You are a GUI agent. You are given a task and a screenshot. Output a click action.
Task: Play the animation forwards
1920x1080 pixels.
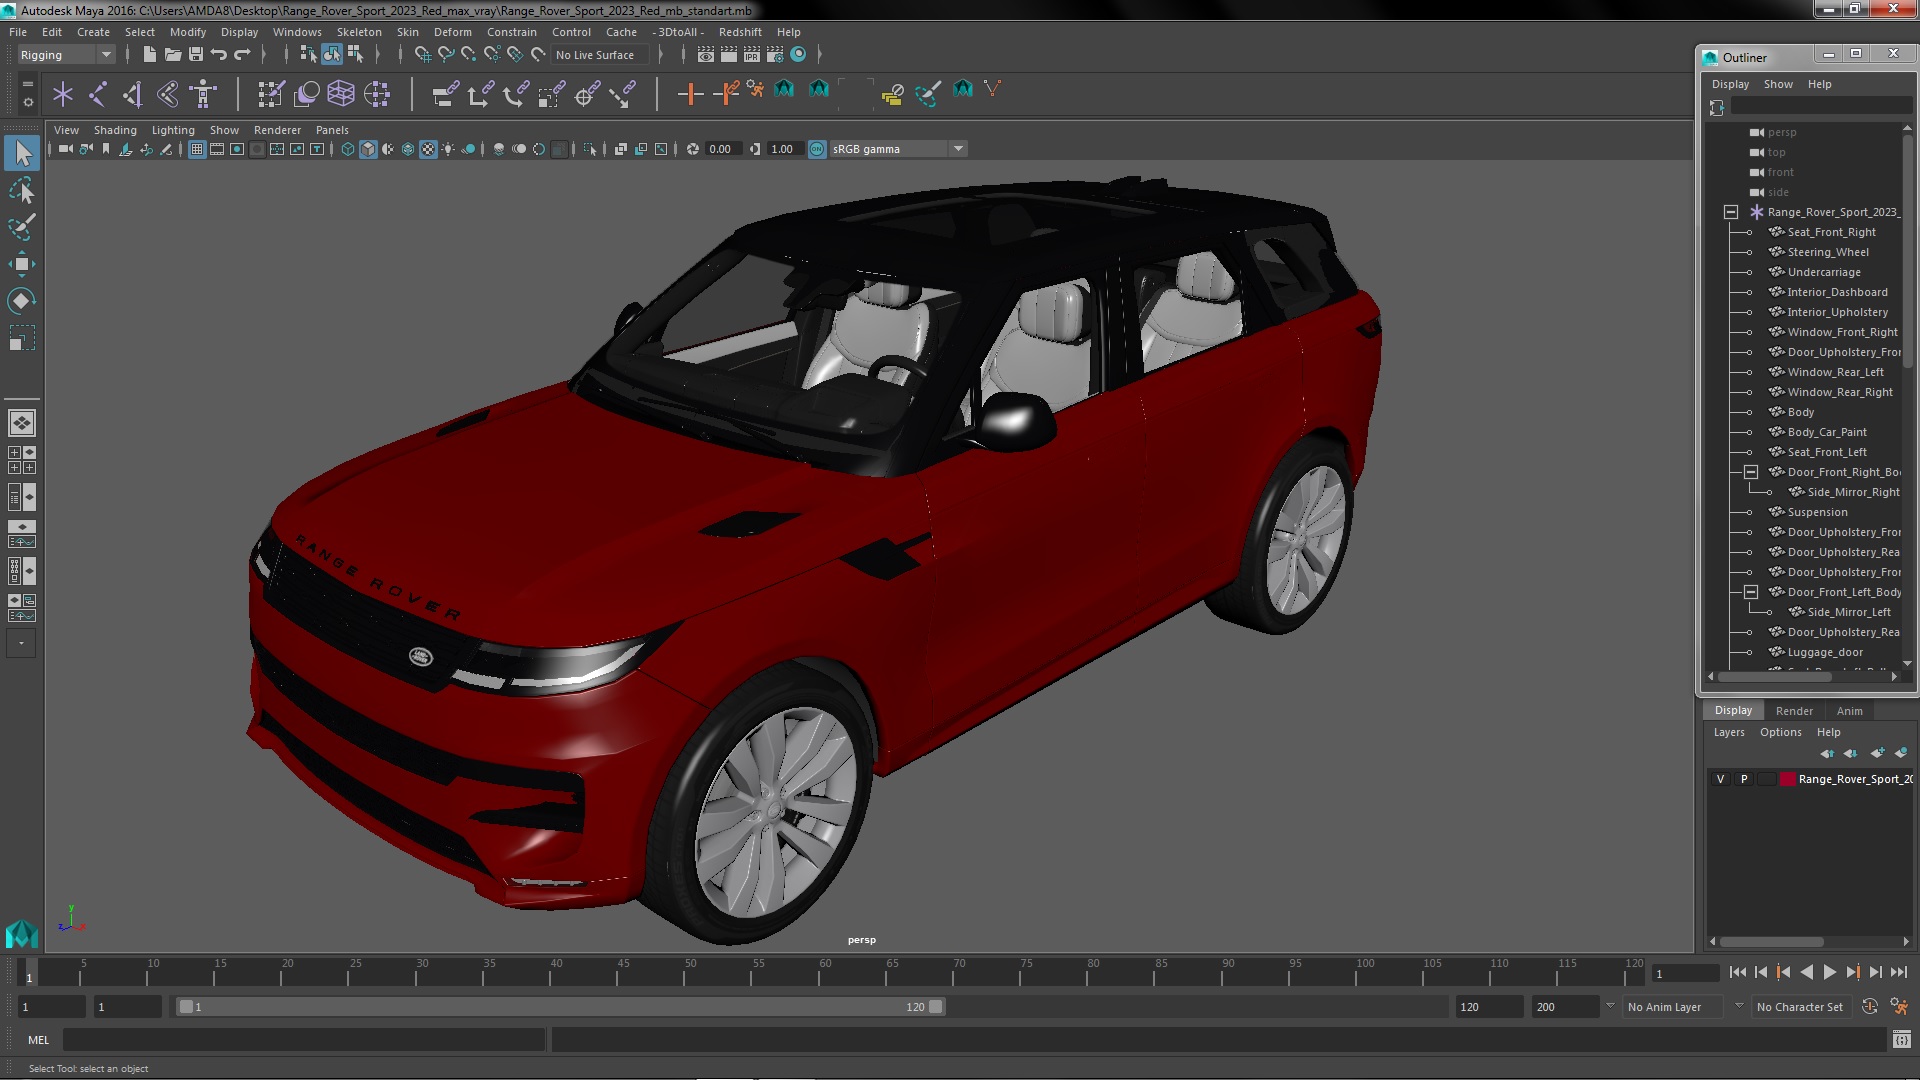tap(1829, 972)
